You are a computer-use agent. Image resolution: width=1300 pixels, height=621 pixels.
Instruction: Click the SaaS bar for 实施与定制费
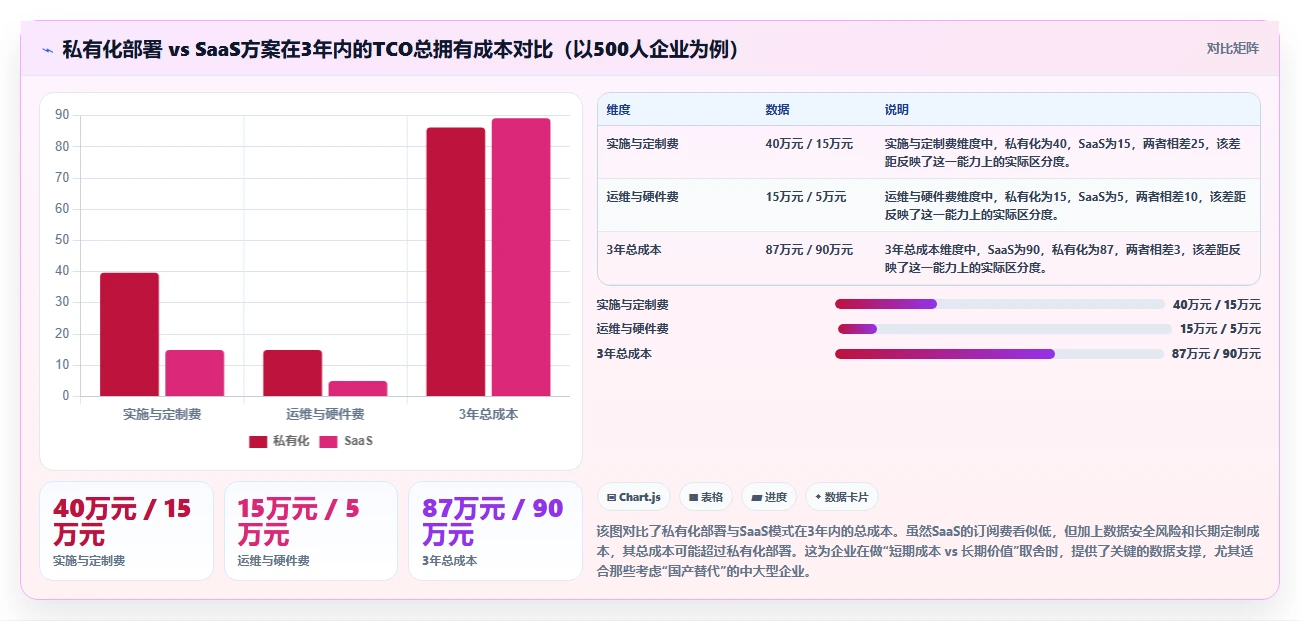click(195, 373)
